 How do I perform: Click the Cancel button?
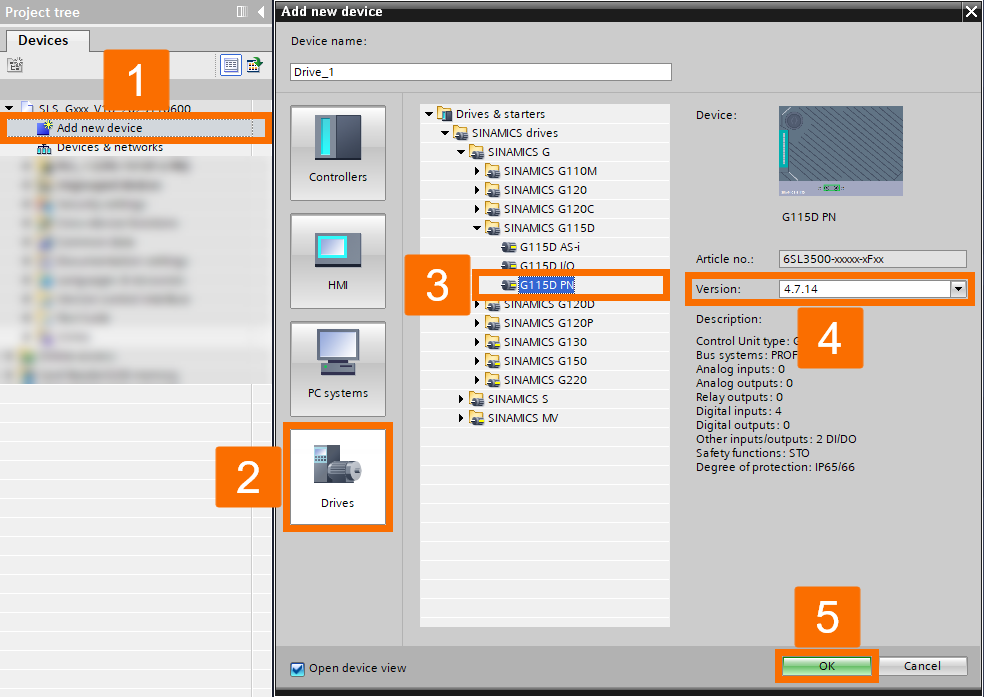922,666
